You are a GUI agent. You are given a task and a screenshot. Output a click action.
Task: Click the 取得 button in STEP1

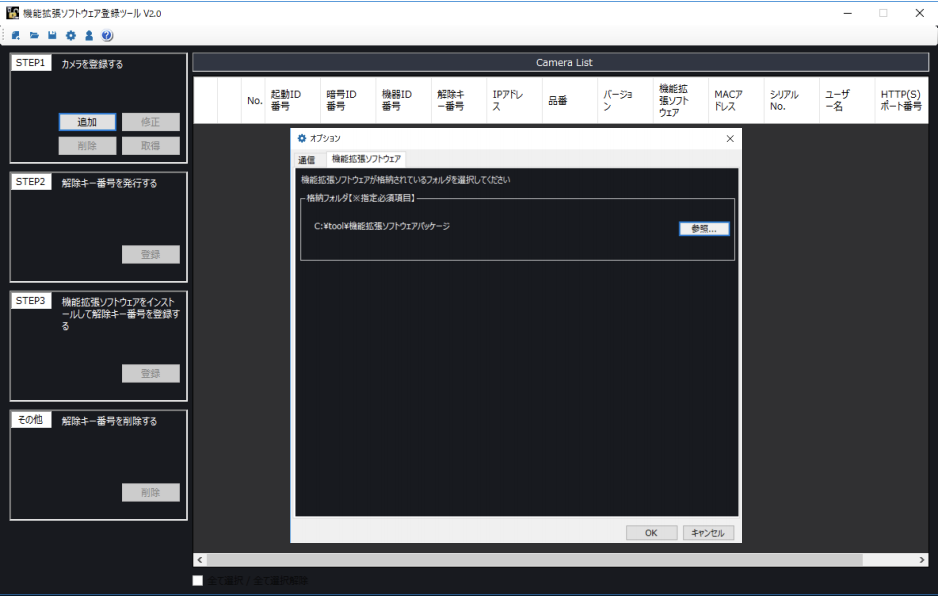[150, 144]
